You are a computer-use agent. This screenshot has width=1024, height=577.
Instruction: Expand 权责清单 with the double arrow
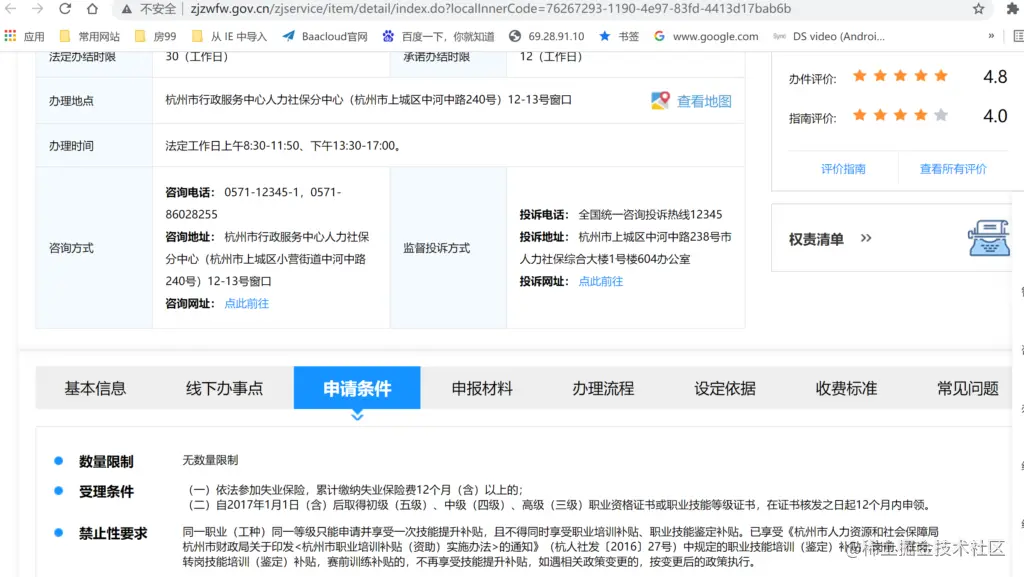tap(866, 238)
